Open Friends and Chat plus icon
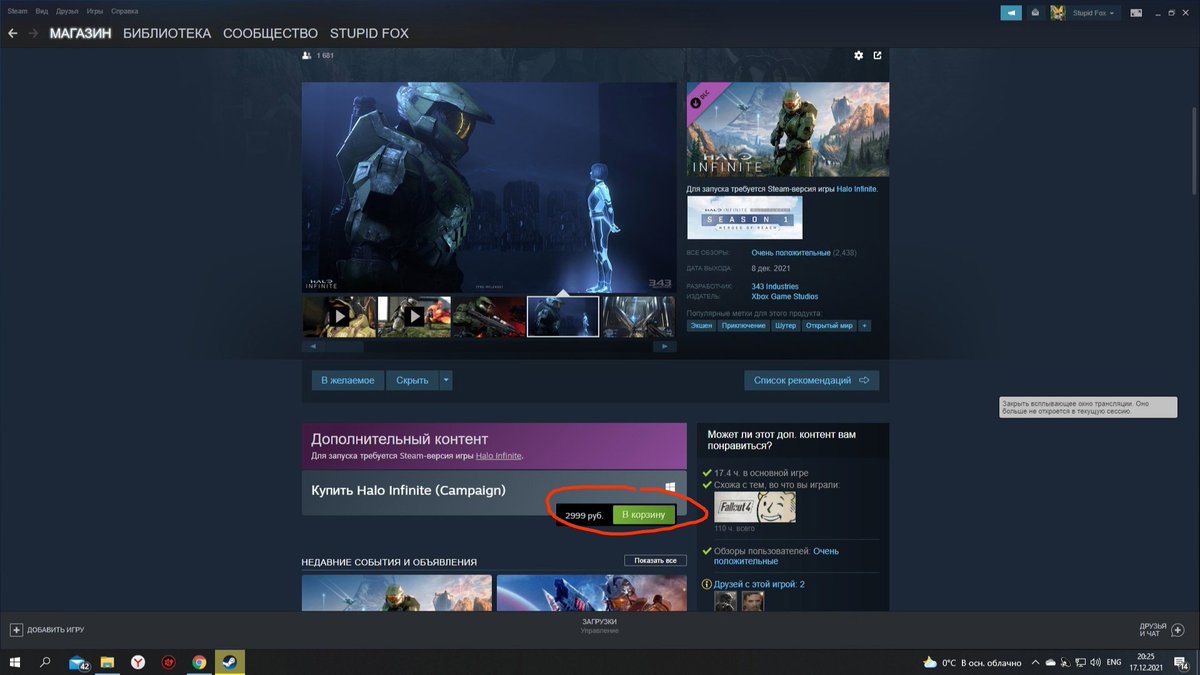The height and width of the screenshot is (675, 1200). point(1177,630)
